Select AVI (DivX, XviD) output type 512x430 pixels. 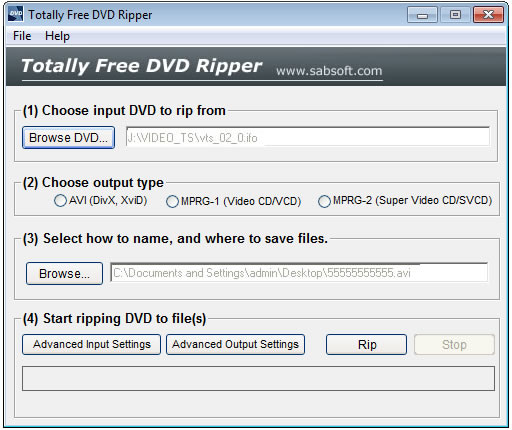coord(100,200)
